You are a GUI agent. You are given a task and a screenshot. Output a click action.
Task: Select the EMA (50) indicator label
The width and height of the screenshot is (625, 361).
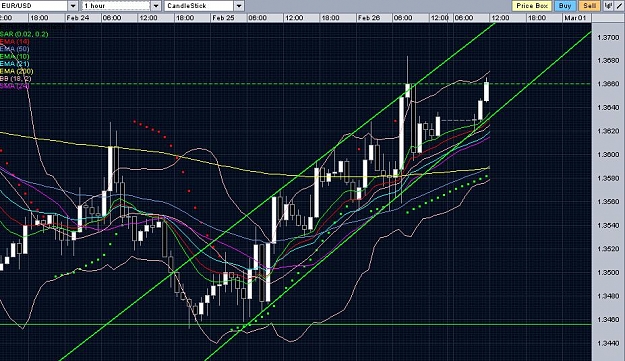click(15, 49)
